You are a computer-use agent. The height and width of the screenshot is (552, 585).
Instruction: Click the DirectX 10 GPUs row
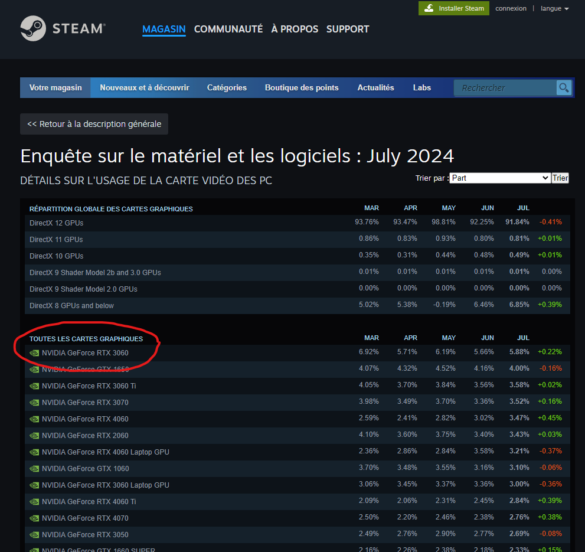click(x=297, y=256)
